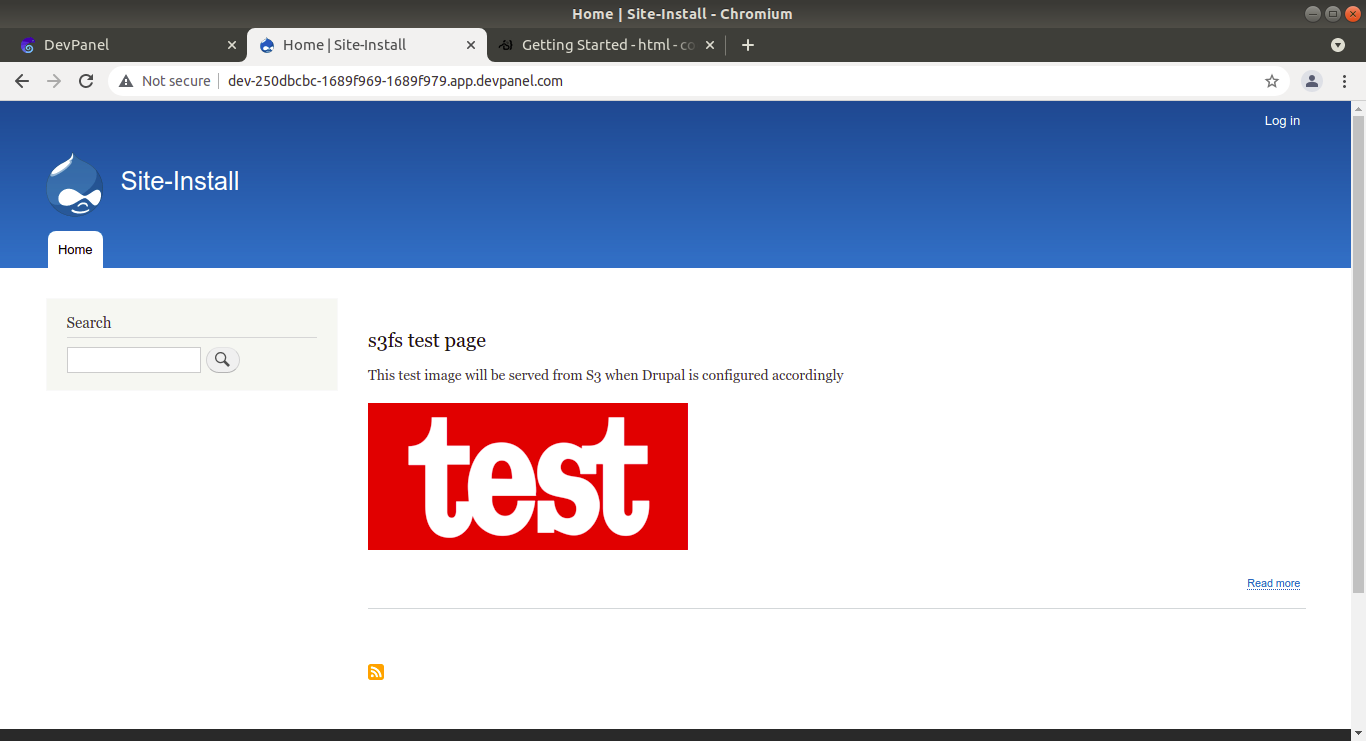
Task: Click the search magnifier button
Action: pos(222,359)
